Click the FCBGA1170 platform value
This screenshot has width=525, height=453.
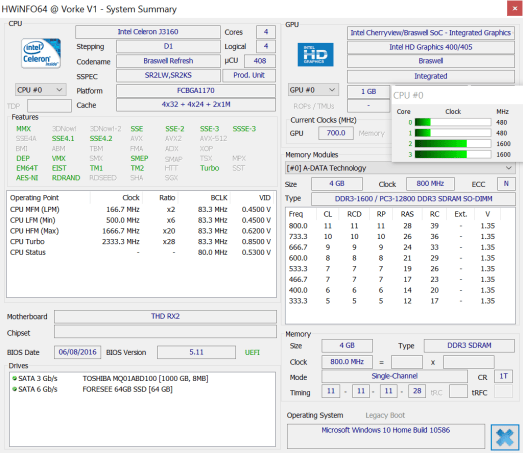[196, 90]
